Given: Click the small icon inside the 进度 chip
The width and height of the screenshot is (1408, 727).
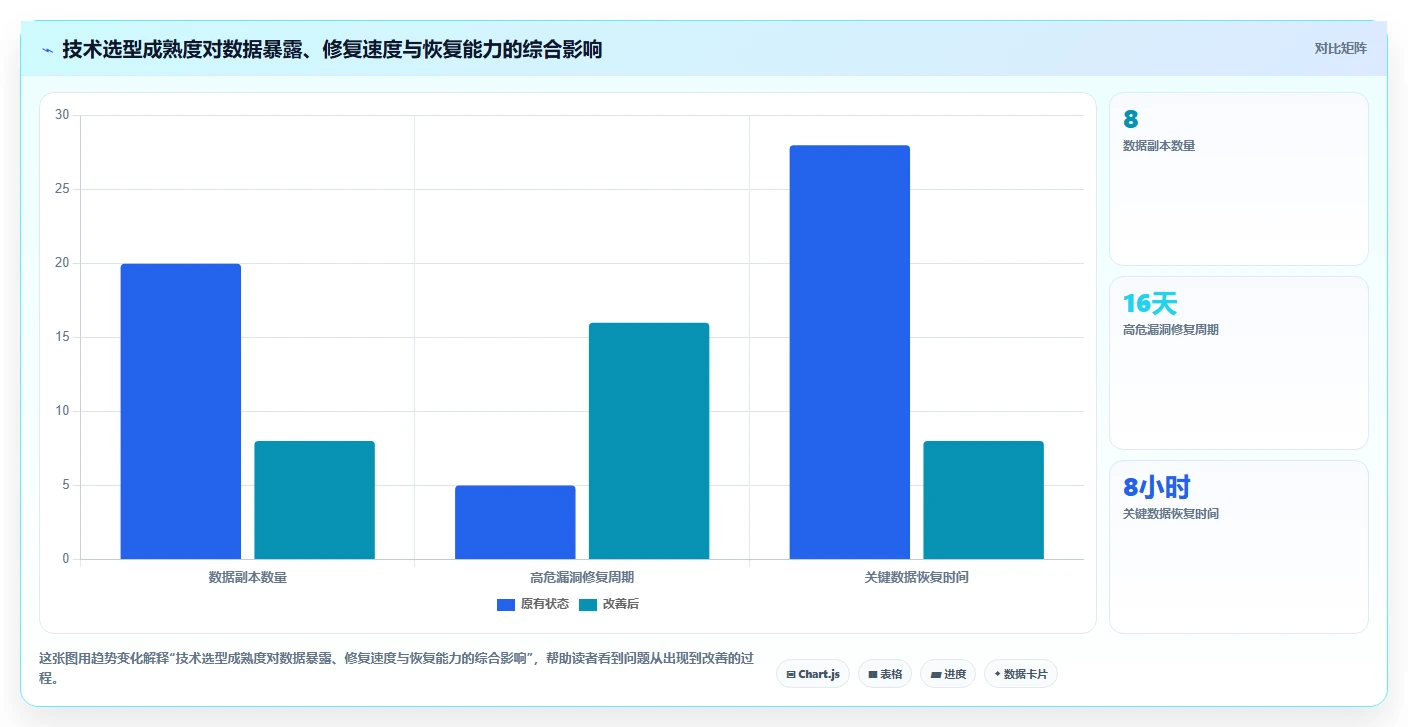Looking at the screenshot, I should 936,675.
